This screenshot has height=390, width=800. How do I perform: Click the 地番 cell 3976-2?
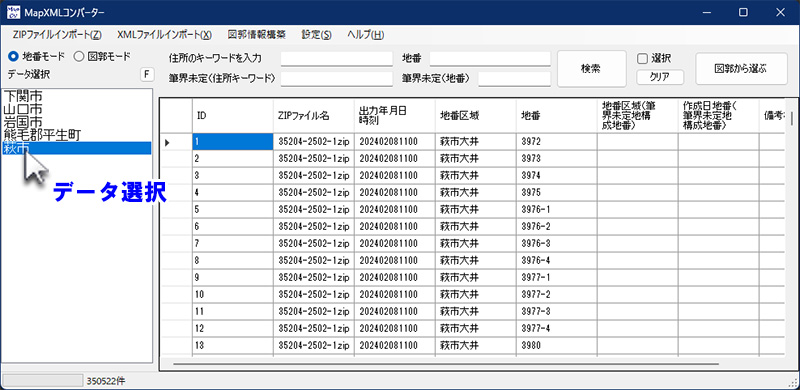(x=557, y=227)
